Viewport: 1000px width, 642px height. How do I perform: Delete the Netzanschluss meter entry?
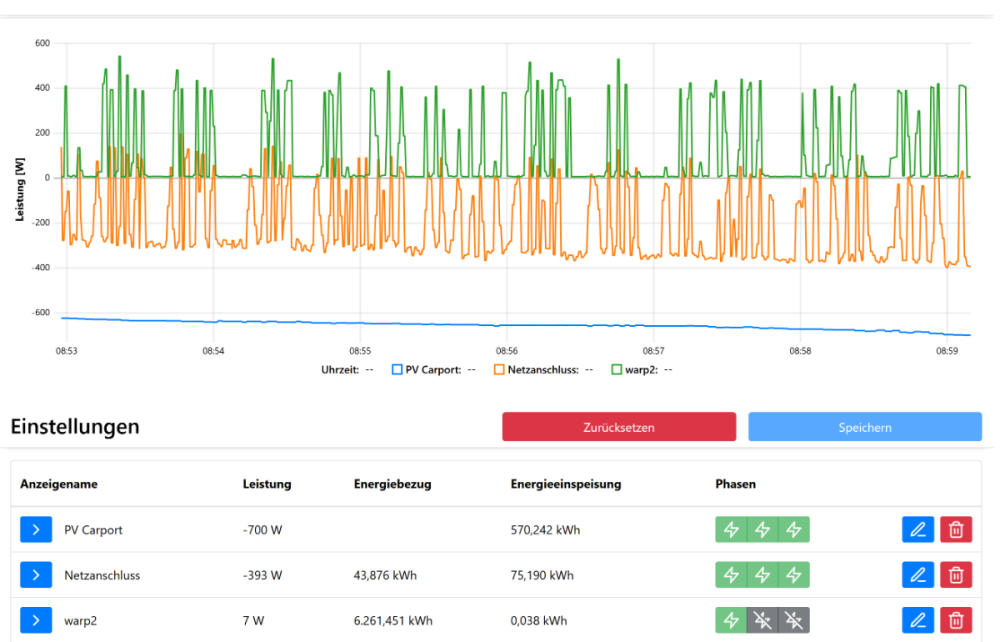point(956,575)
